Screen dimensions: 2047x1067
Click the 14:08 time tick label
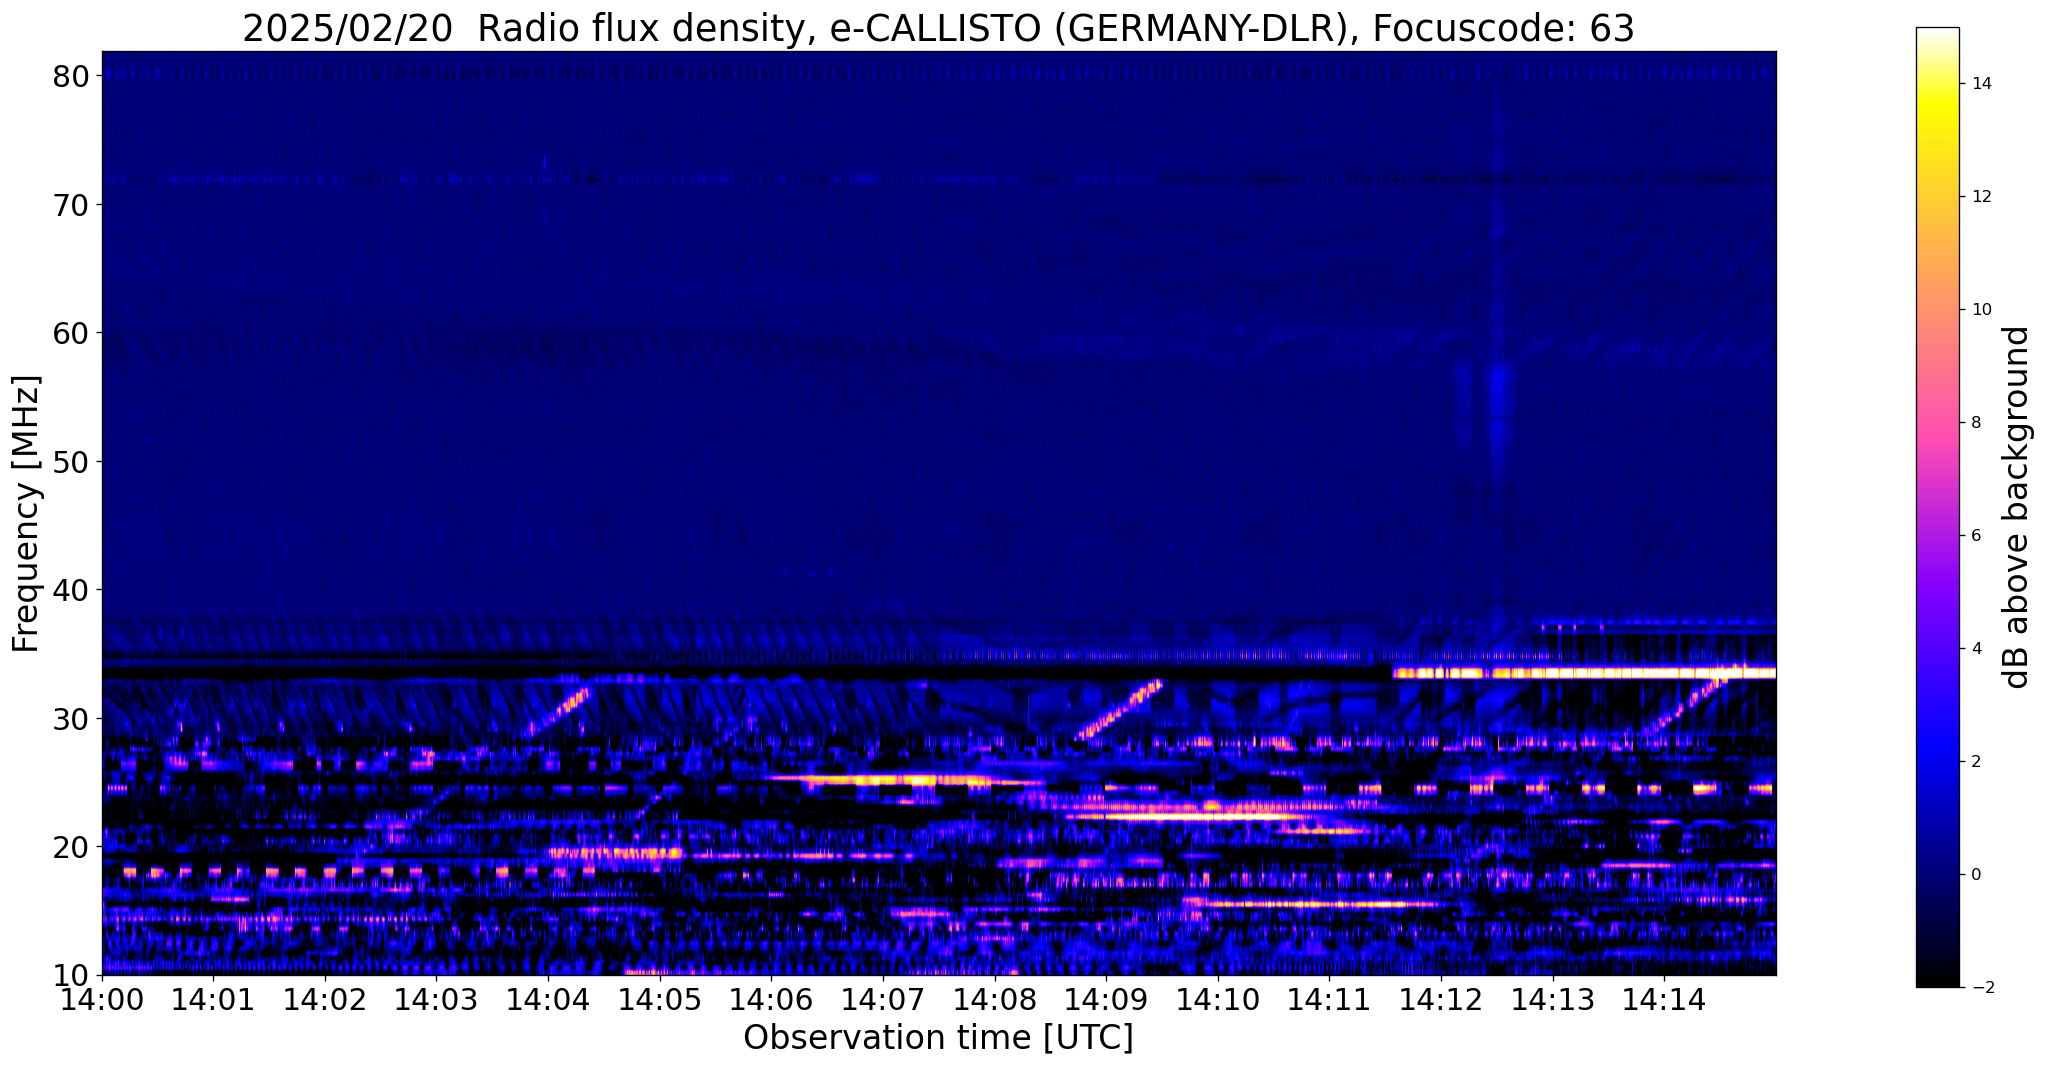(x=995, y=998)
